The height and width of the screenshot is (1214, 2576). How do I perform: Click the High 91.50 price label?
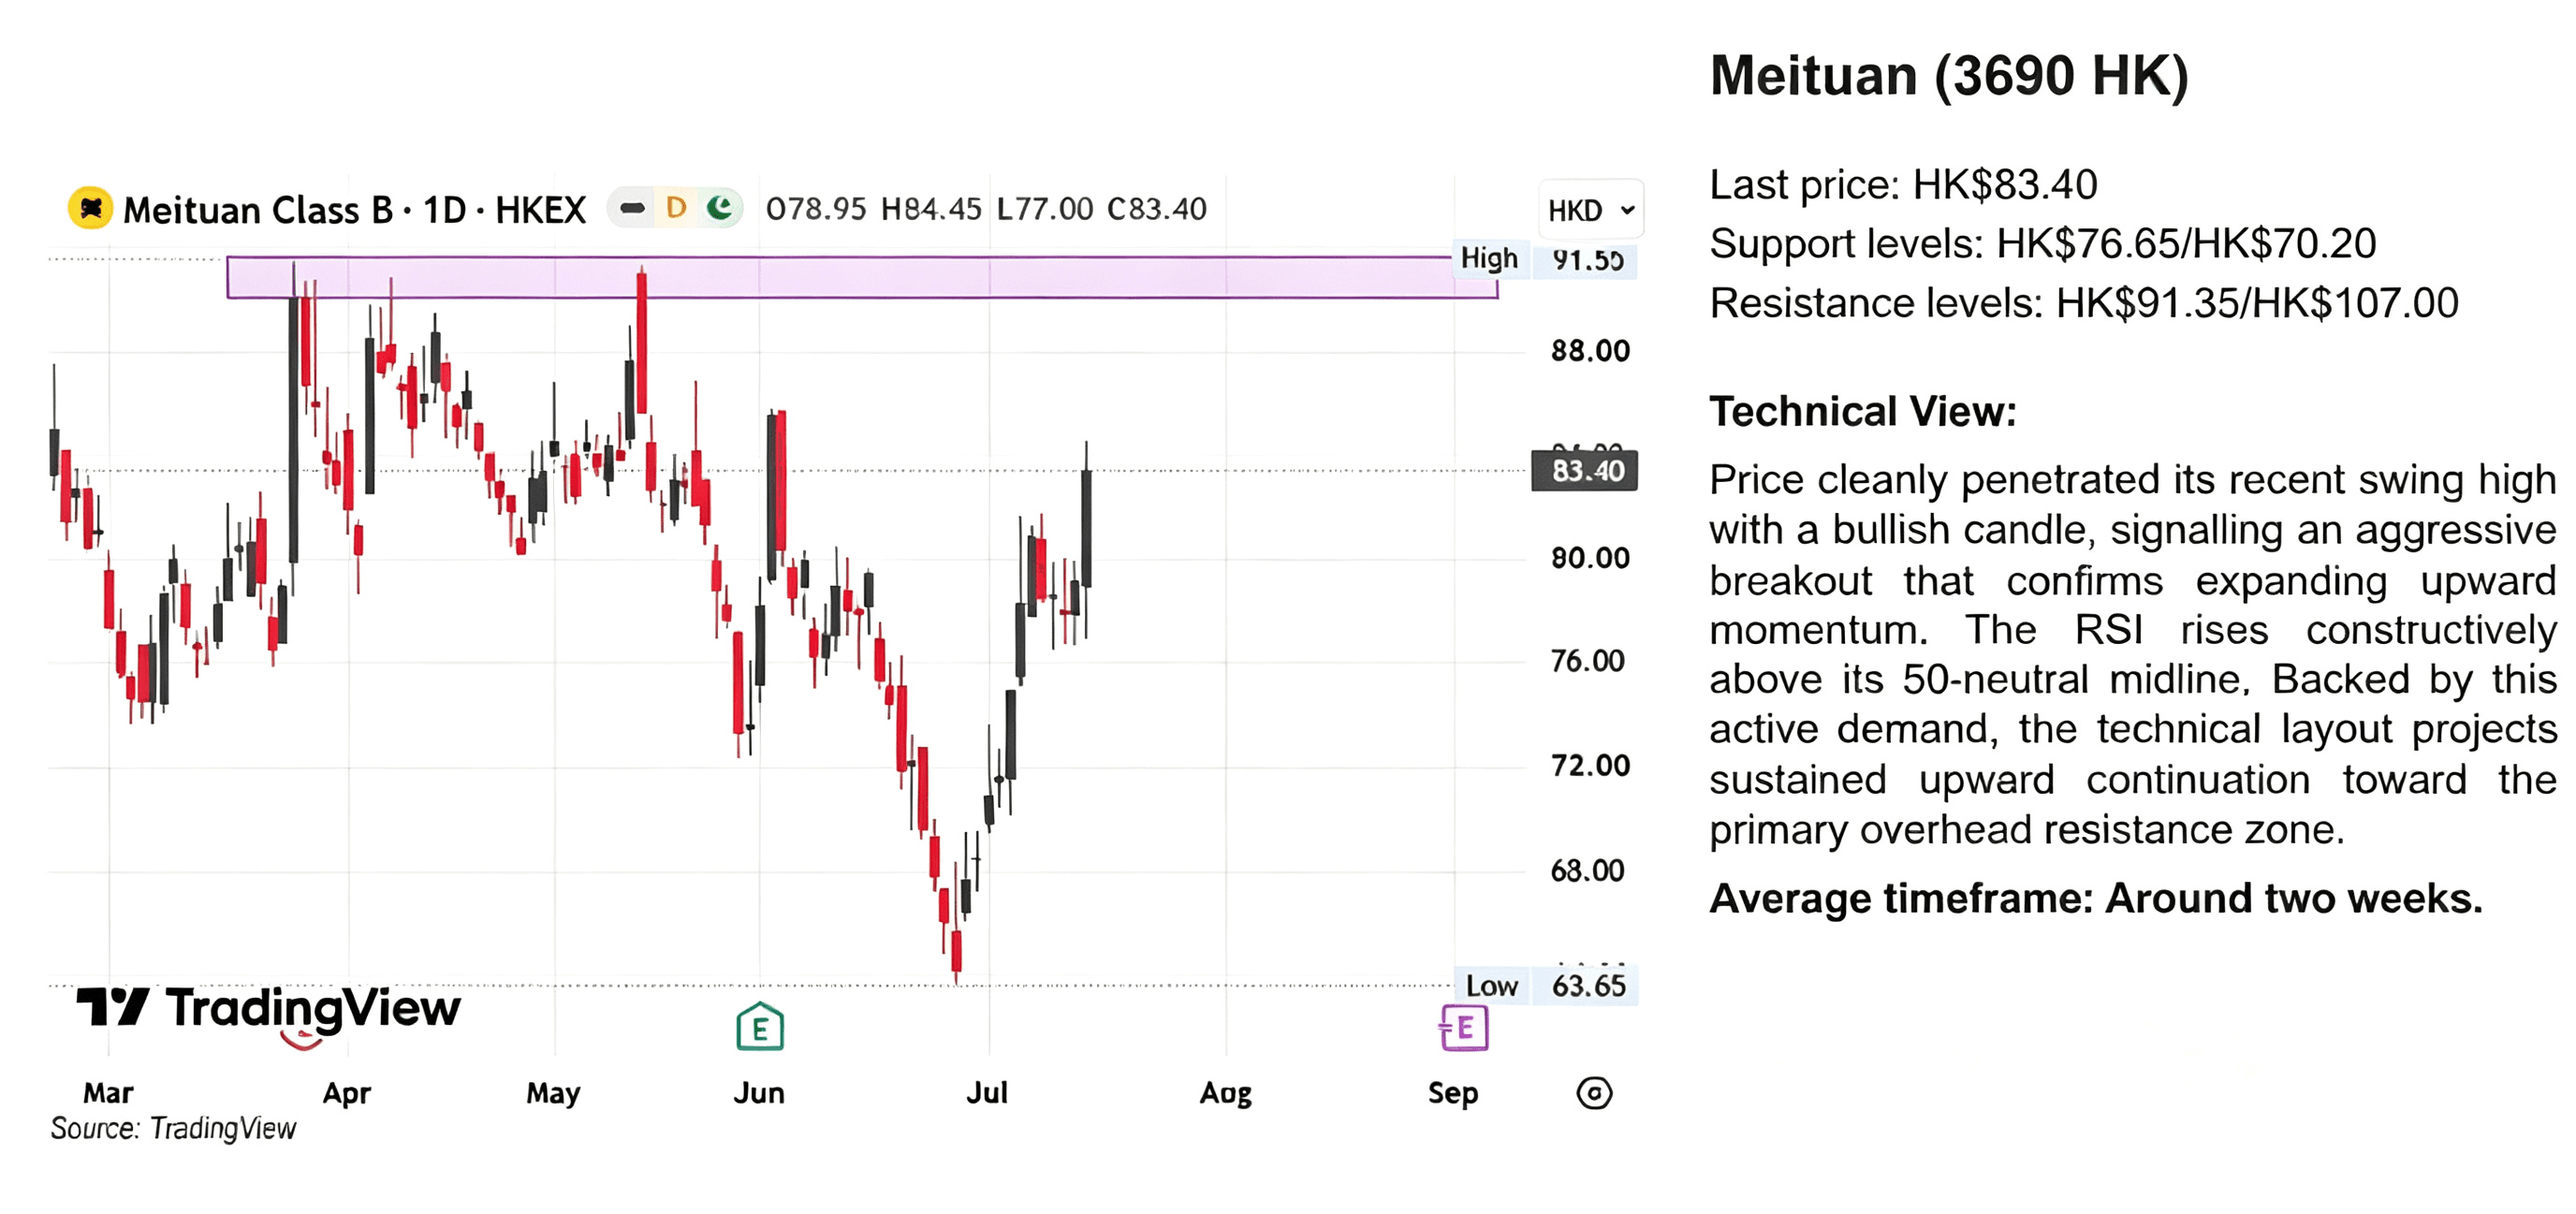[x=1544, y=260]
